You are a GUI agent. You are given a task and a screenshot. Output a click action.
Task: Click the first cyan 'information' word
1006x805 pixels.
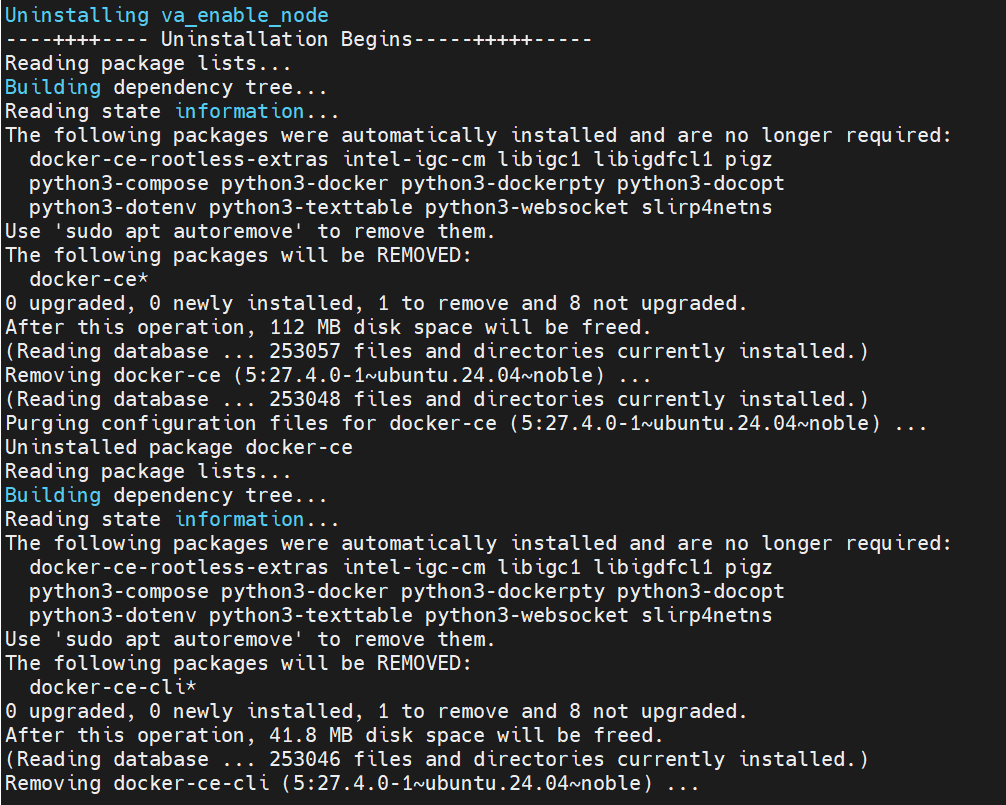(239, 111)
